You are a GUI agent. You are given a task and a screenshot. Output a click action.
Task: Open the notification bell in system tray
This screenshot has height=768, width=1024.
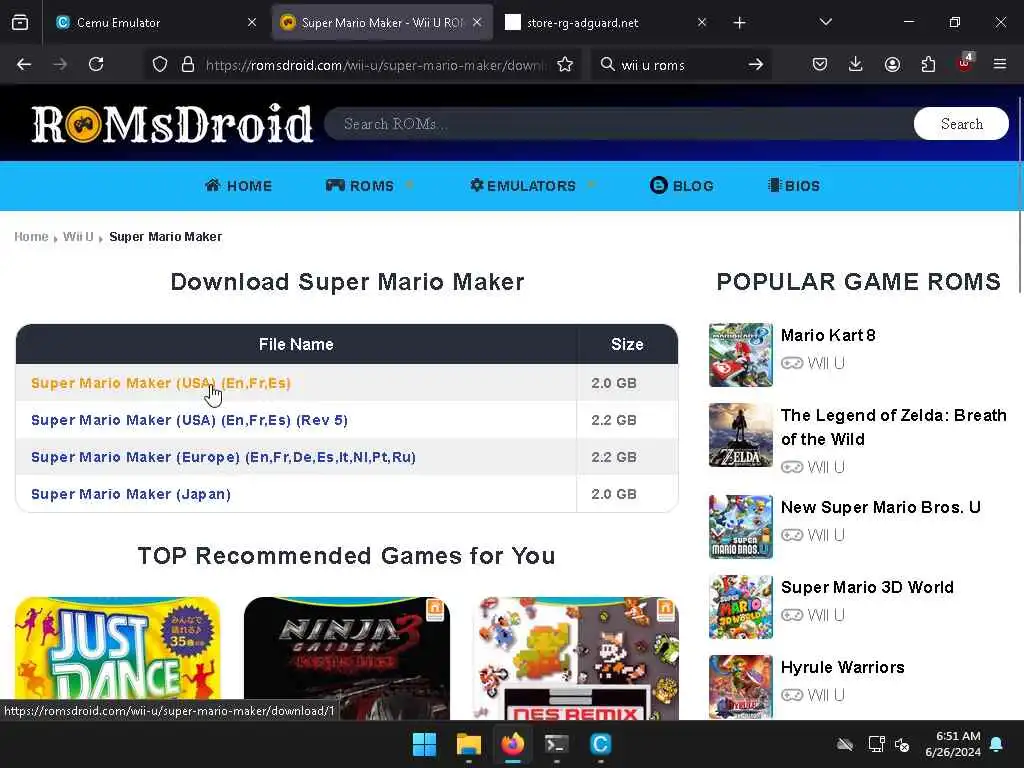(x=997, y=744)
